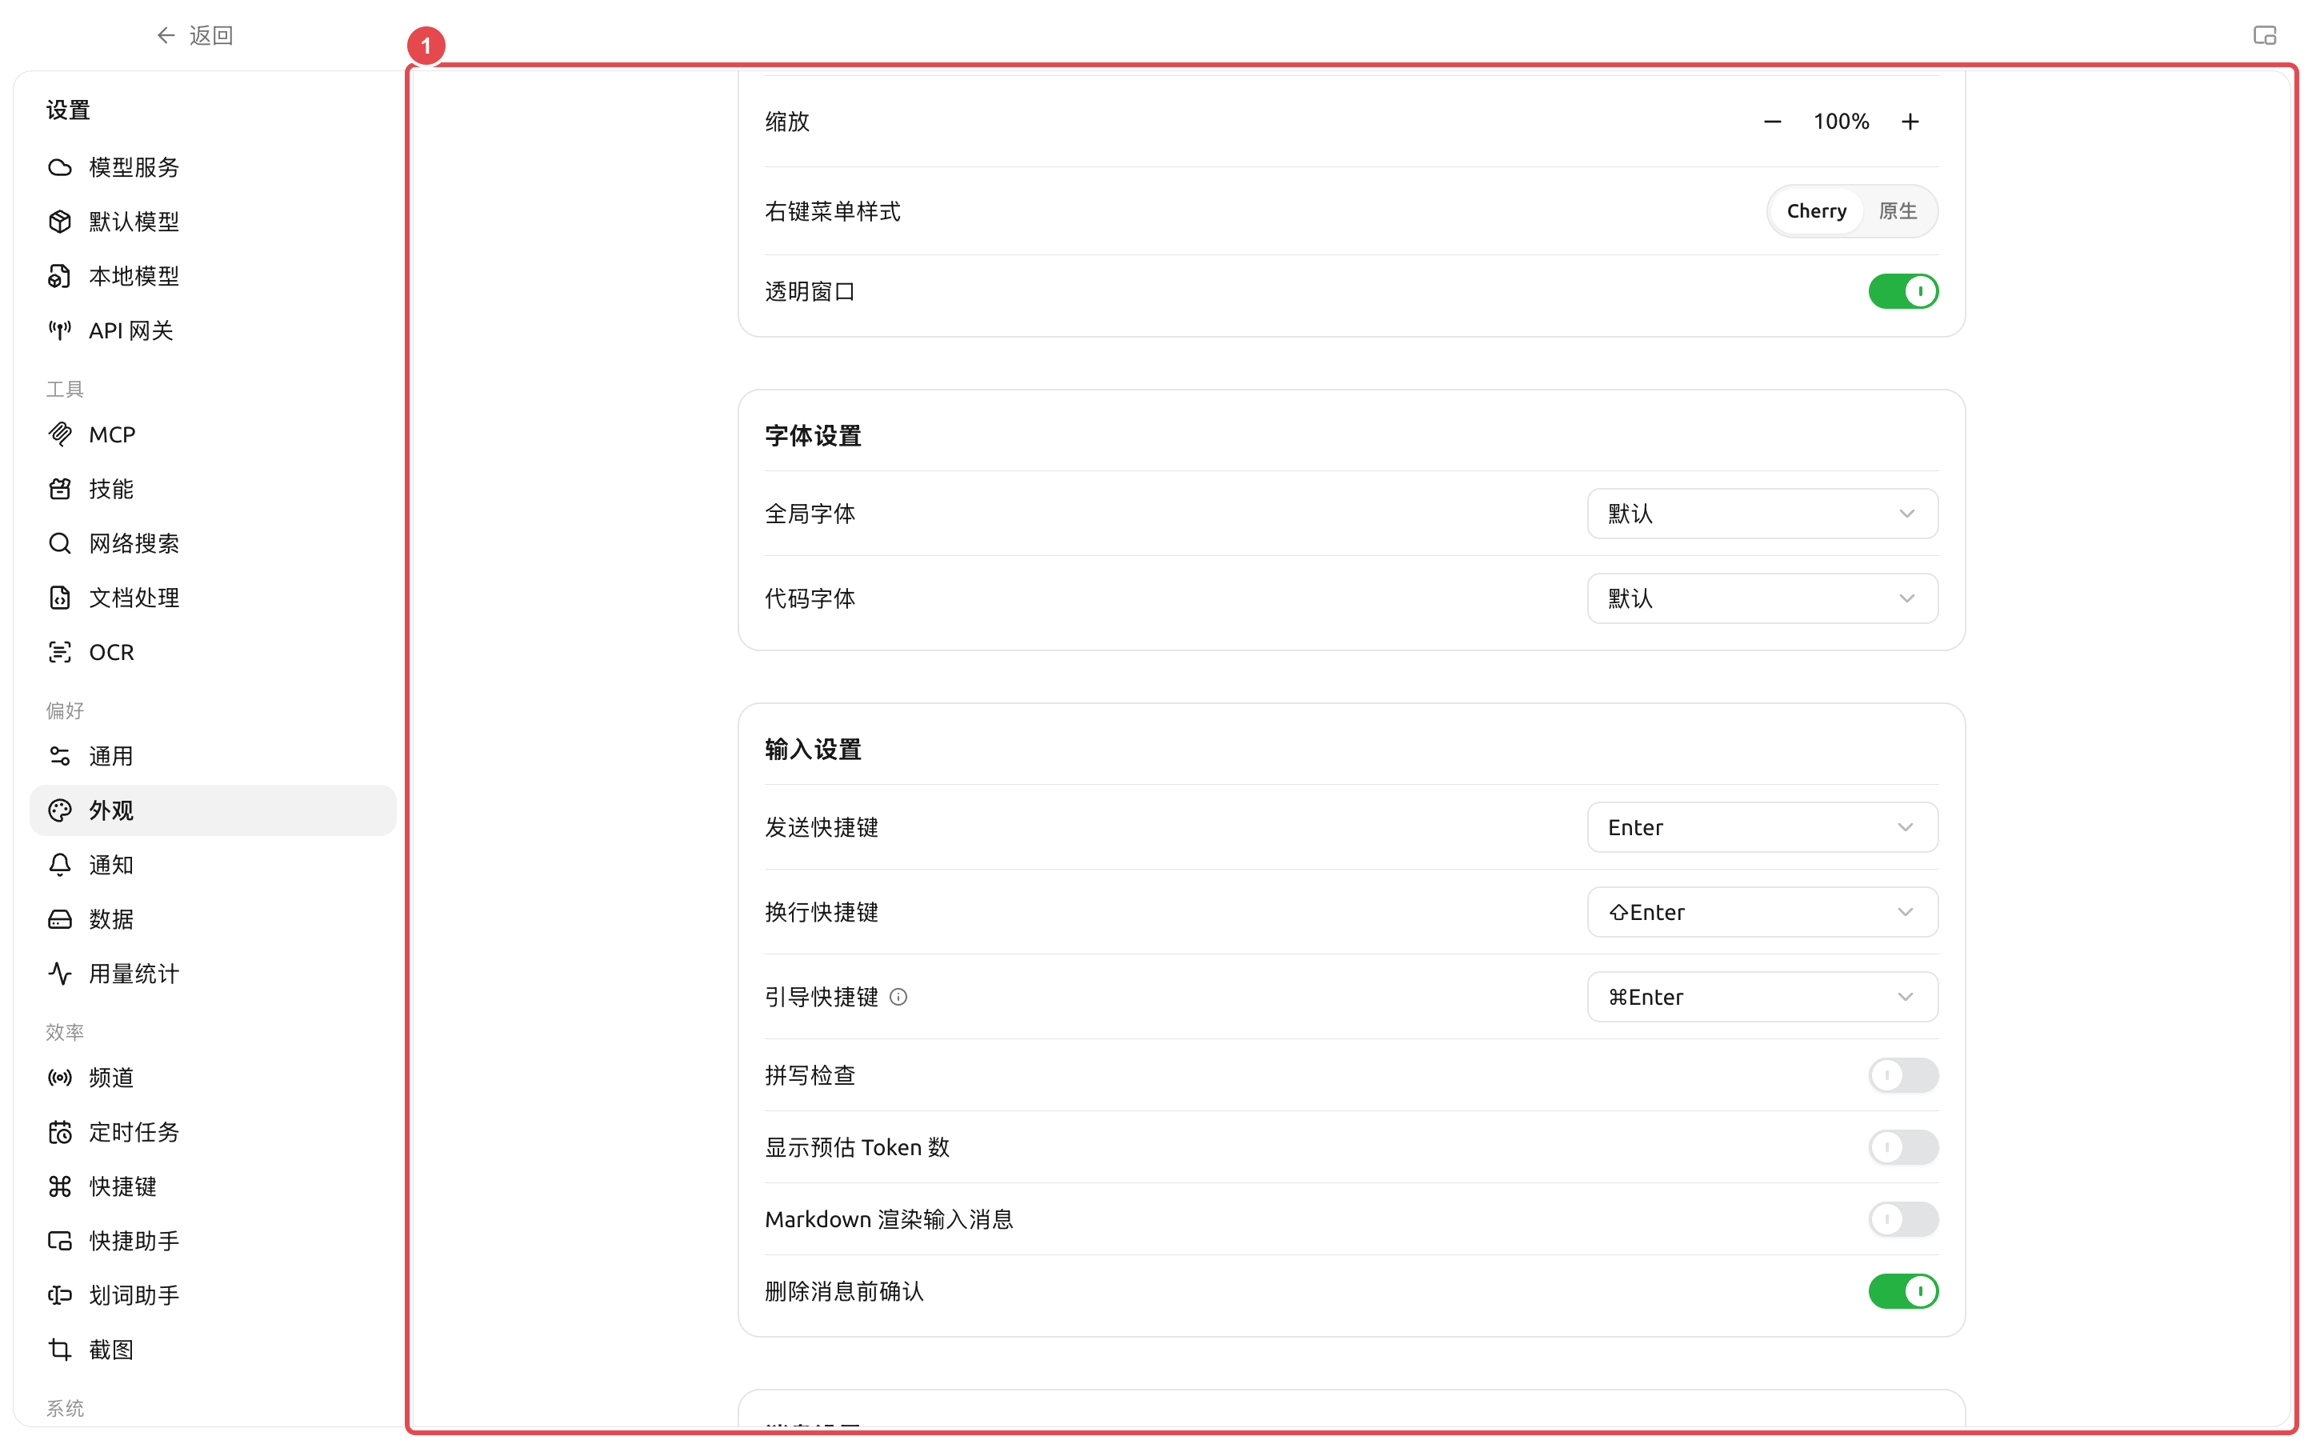2304x1440 pixels.
Task: Click the 快捷键 command icon
Action: coord(60,1186)
